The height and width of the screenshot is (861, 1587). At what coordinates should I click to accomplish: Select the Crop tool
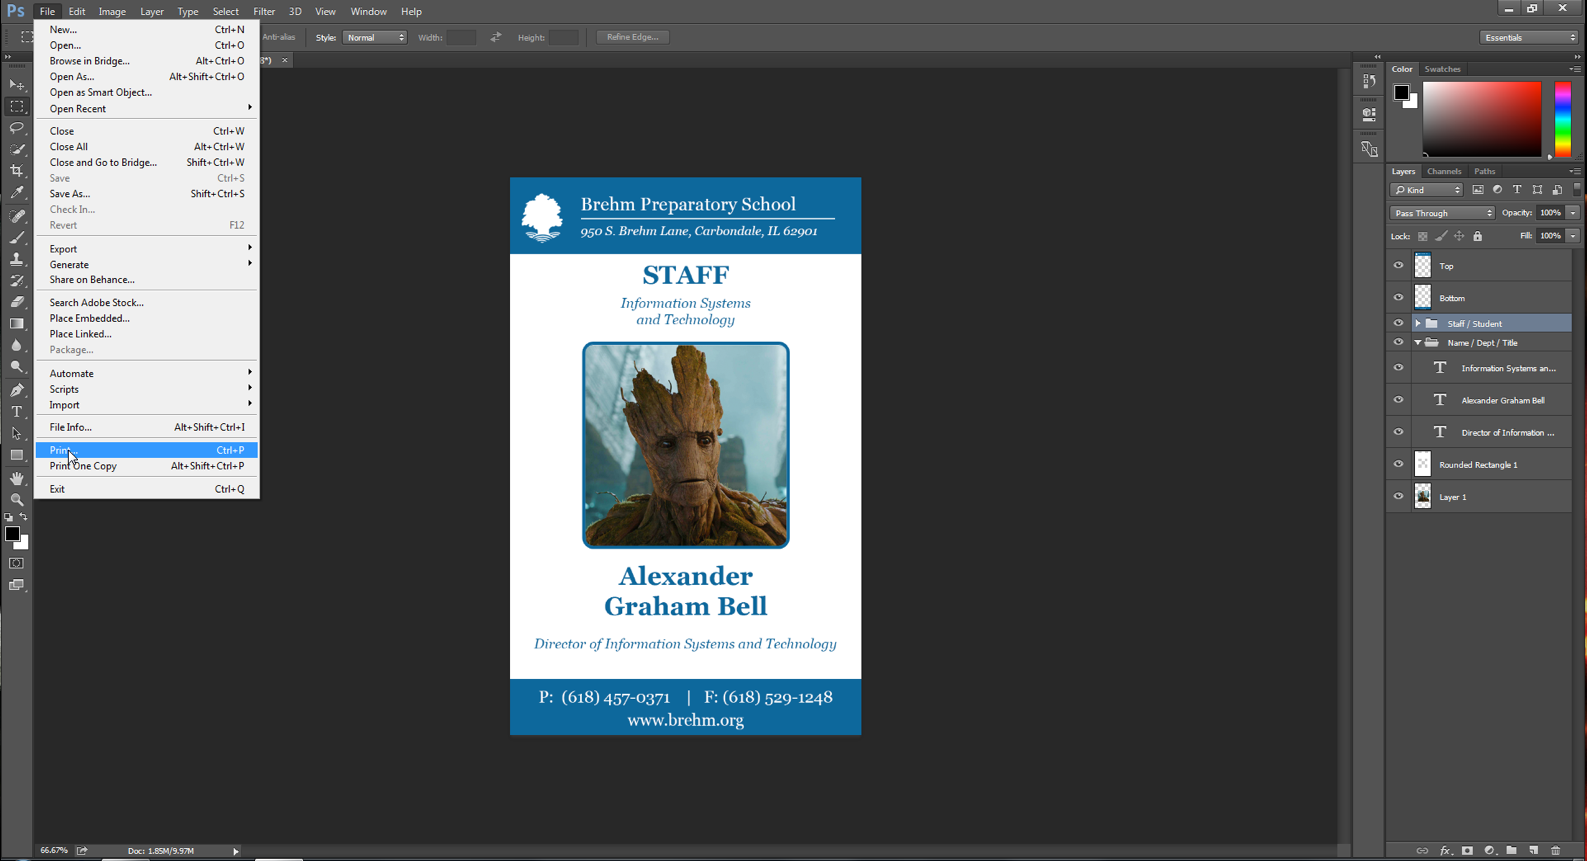pyautogui.click(x=17, y=171)
